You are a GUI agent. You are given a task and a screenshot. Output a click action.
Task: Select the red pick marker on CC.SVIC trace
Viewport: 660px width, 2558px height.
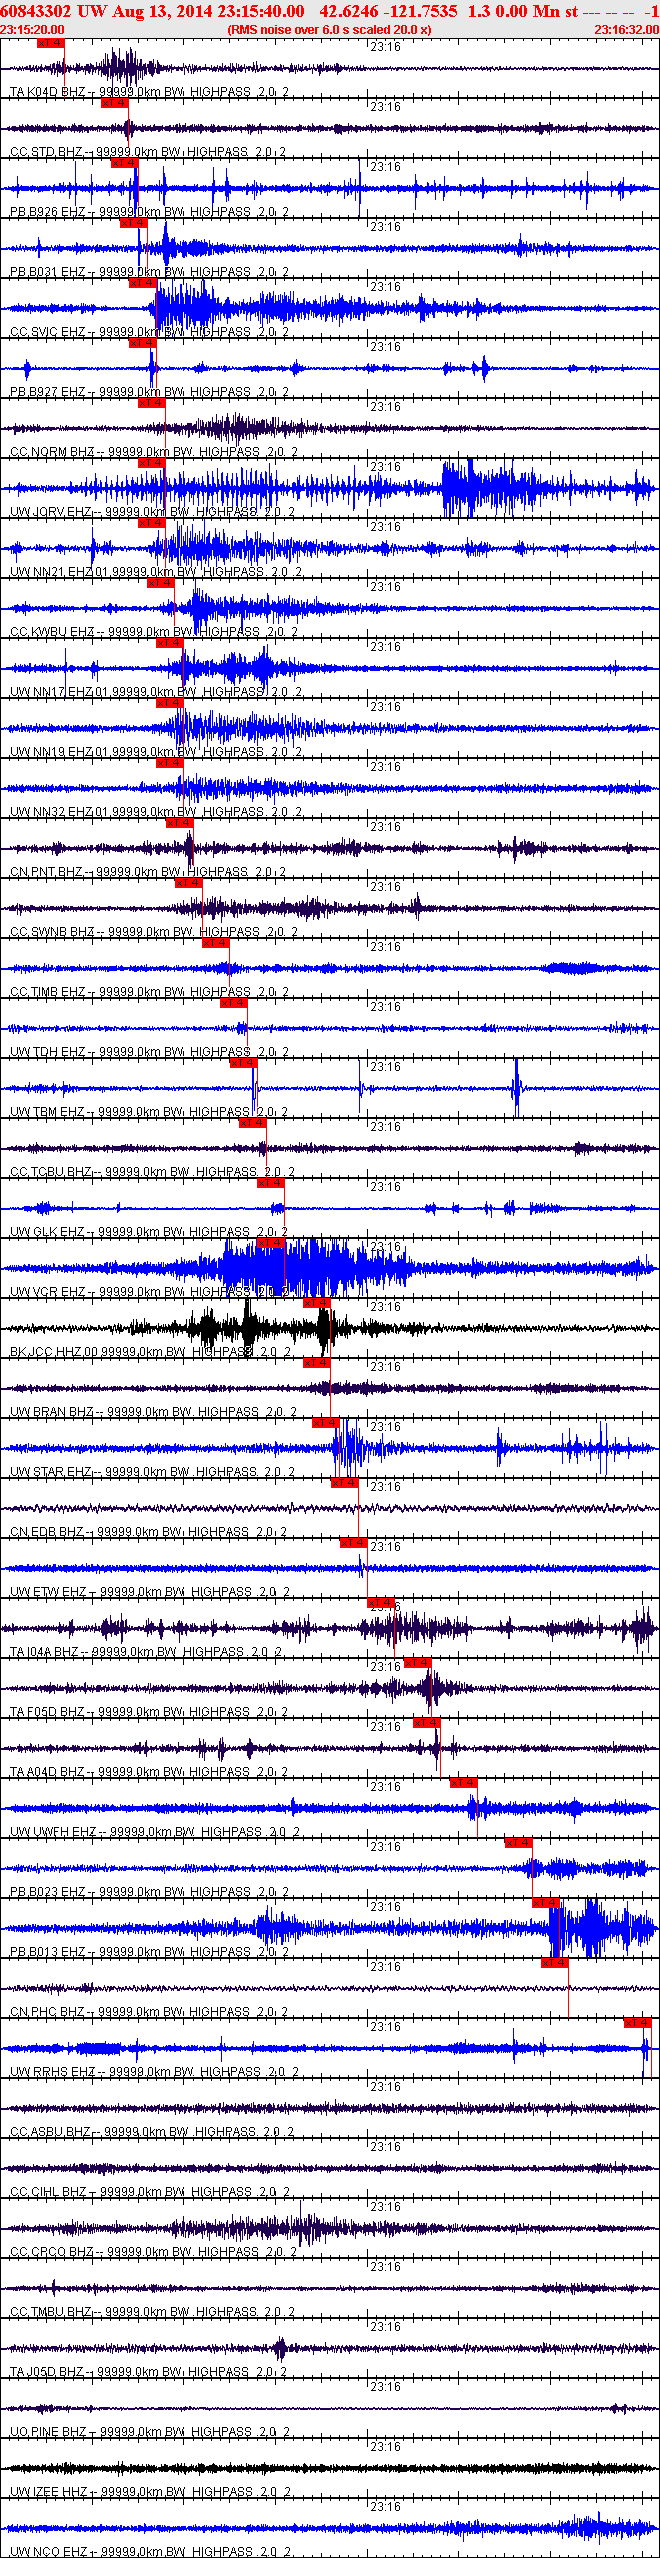(143, 283)
